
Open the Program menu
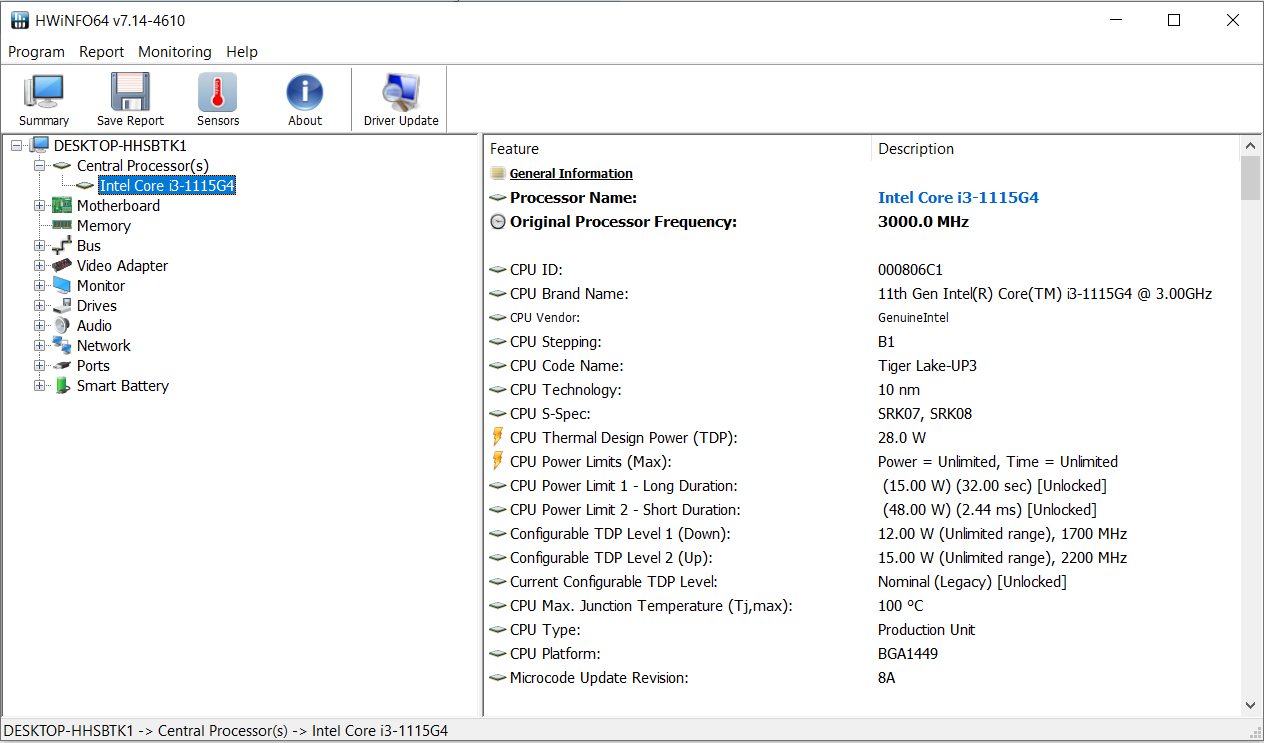coord(36,52)
